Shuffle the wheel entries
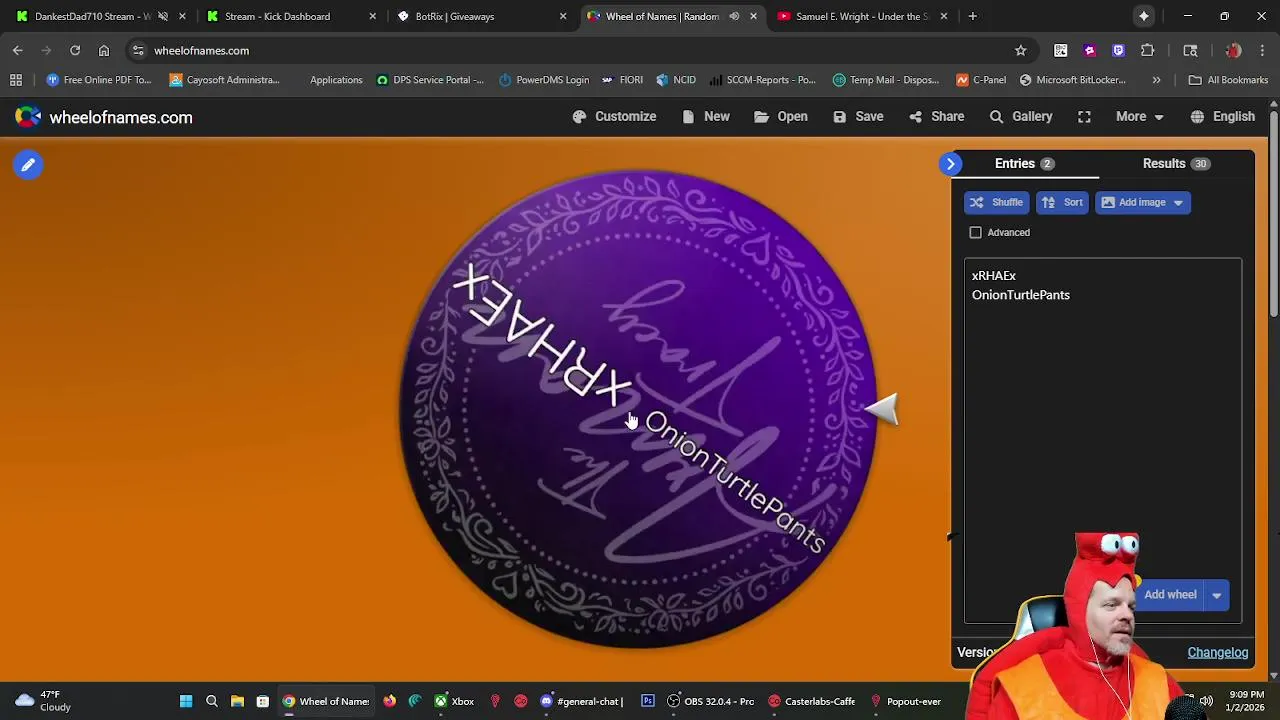1280x720 pixels. pos(996,202)
